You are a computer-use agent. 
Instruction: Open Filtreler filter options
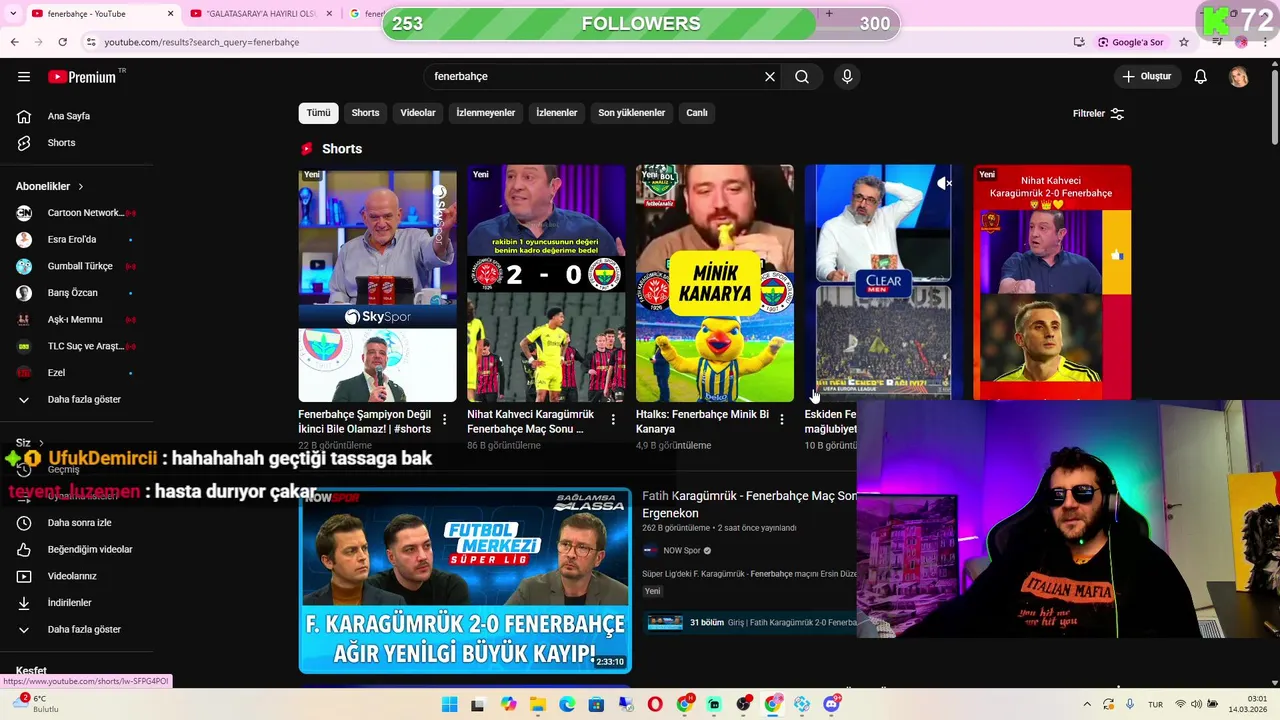pyautogui.click(x=1099, y=114)
